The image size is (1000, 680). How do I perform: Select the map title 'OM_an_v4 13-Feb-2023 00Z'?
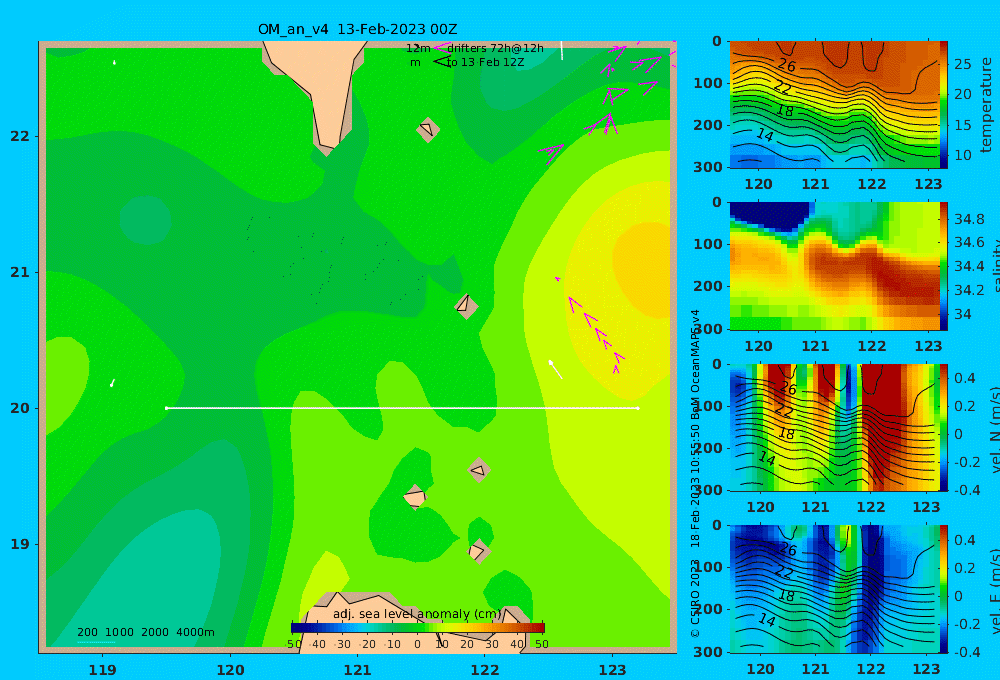point(357,29)
